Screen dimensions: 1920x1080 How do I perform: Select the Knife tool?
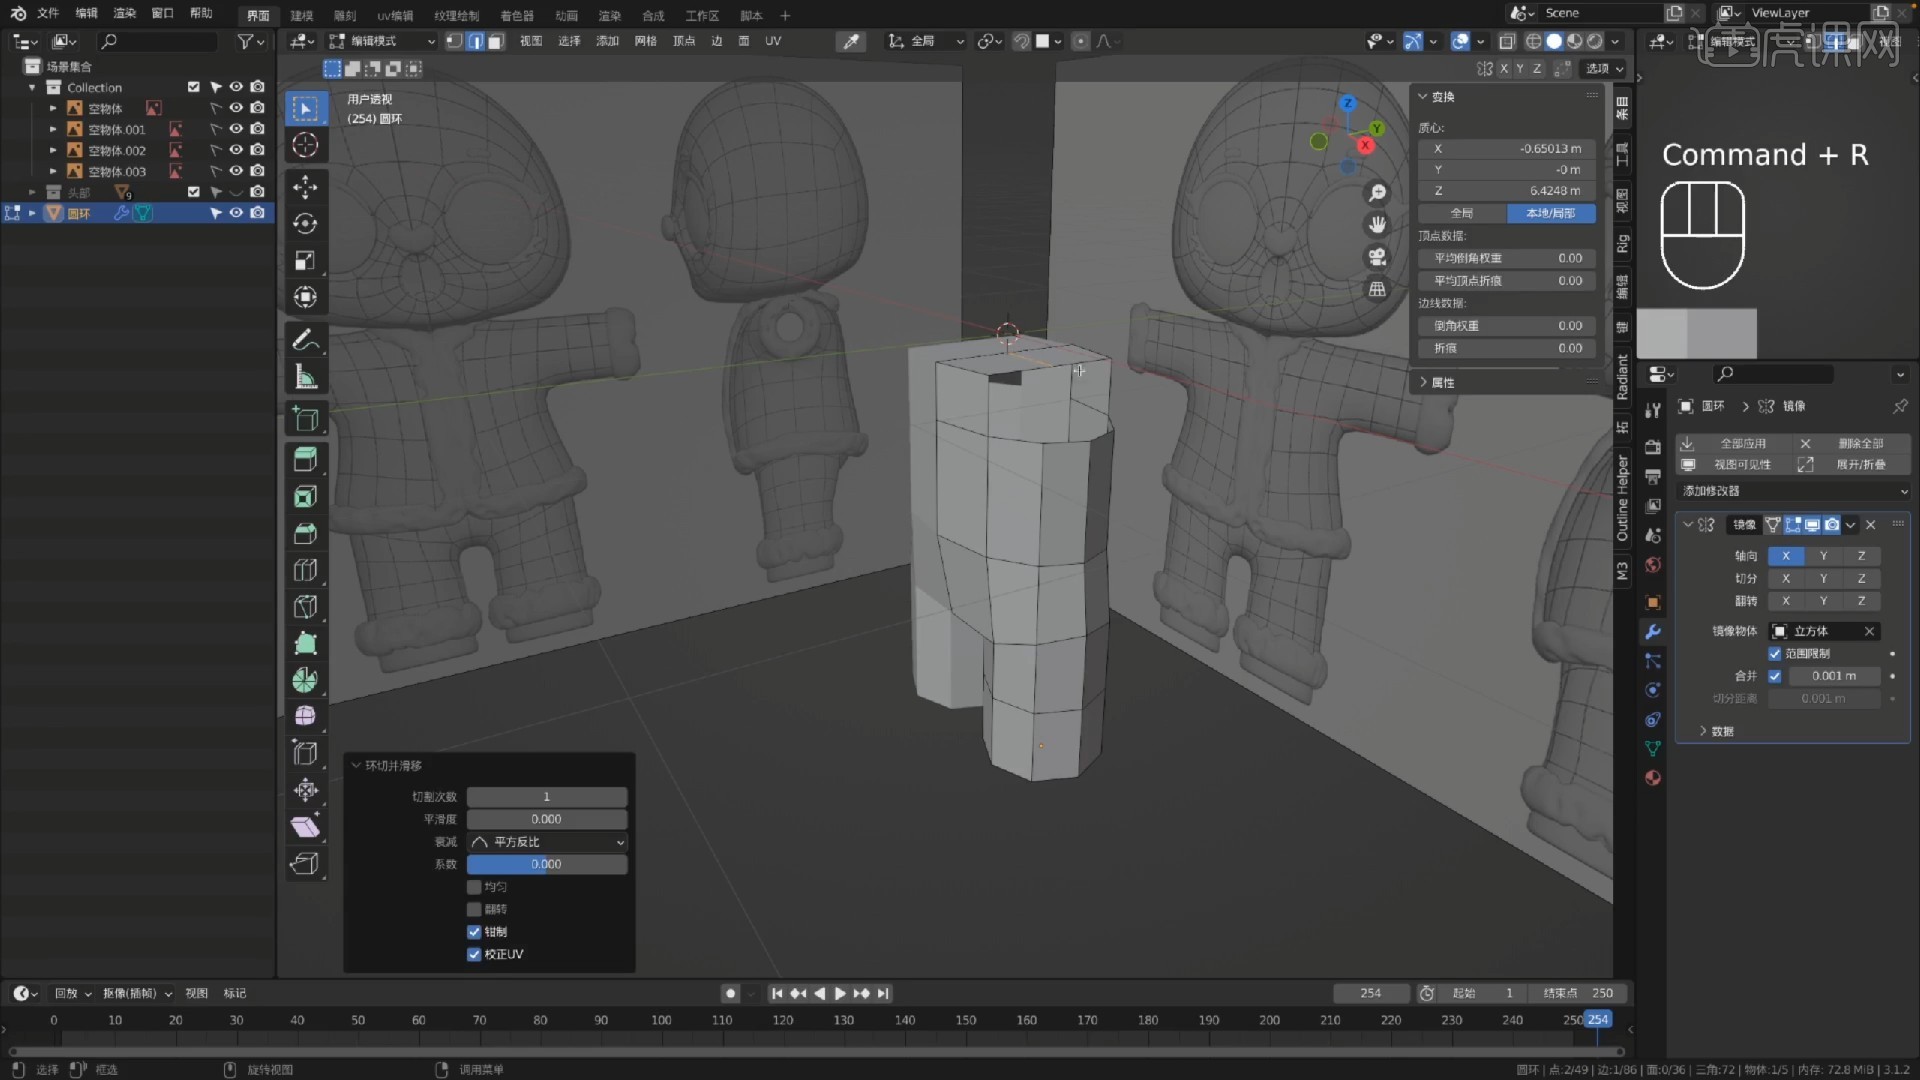click(305, 607)
